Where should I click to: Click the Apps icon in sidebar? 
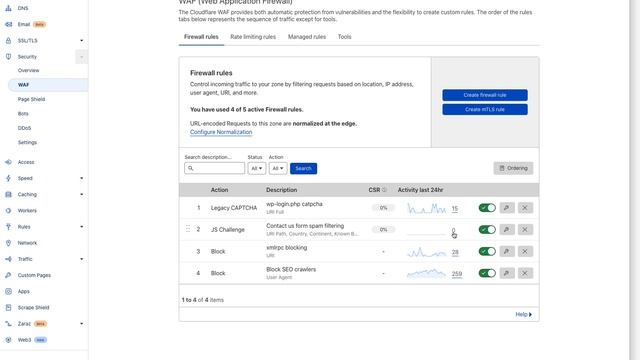click(8, 291)
